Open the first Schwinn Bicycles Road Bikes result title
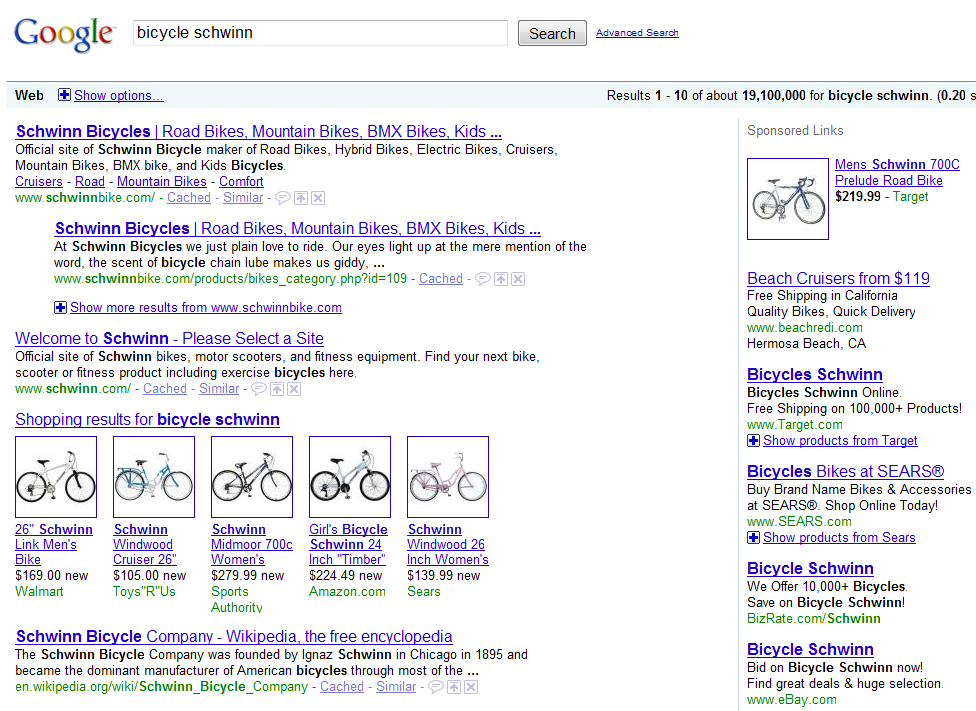The image size is (976, 711). pos(259,131)
